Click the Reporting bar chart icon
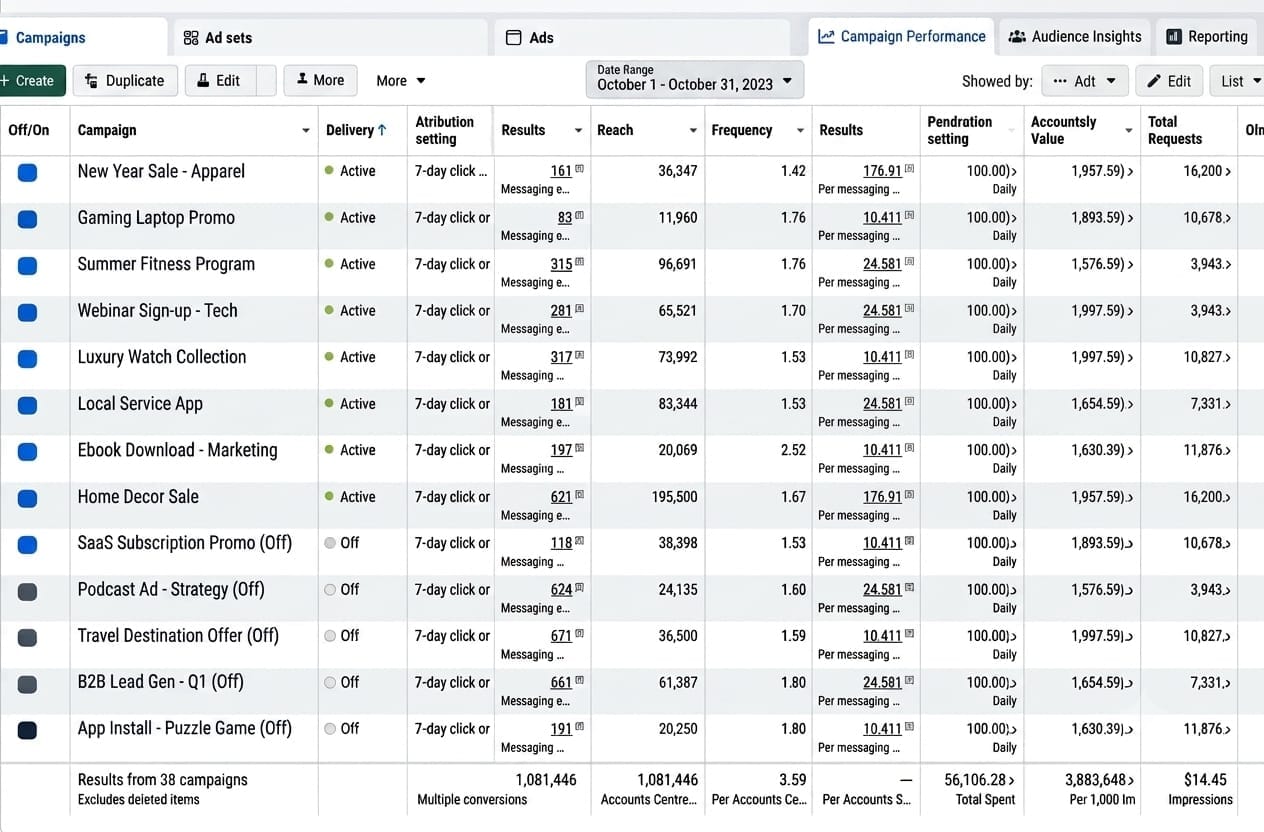Viewport: 1264px width, 832px height. tap(1174, 37)
